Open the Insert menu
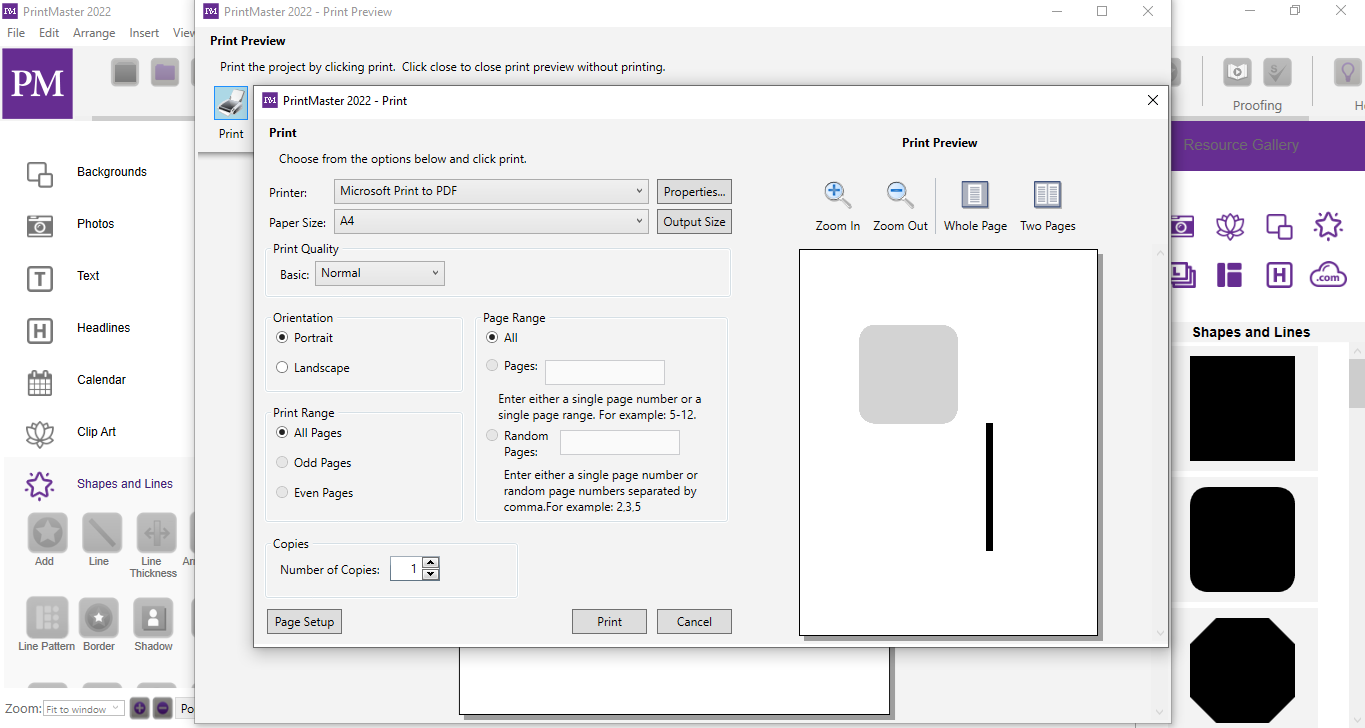 click(144, 33)
